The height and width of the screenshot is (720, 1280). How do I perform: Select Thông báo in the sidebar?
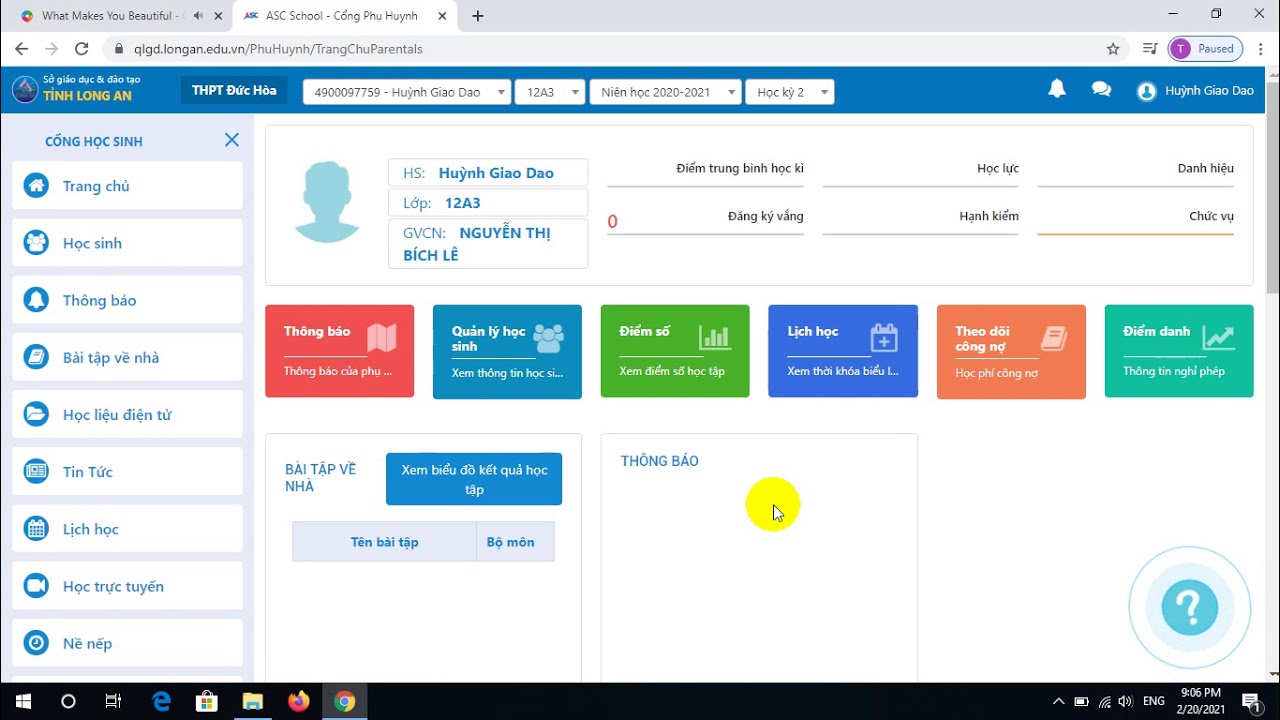[x=127, y=300]
